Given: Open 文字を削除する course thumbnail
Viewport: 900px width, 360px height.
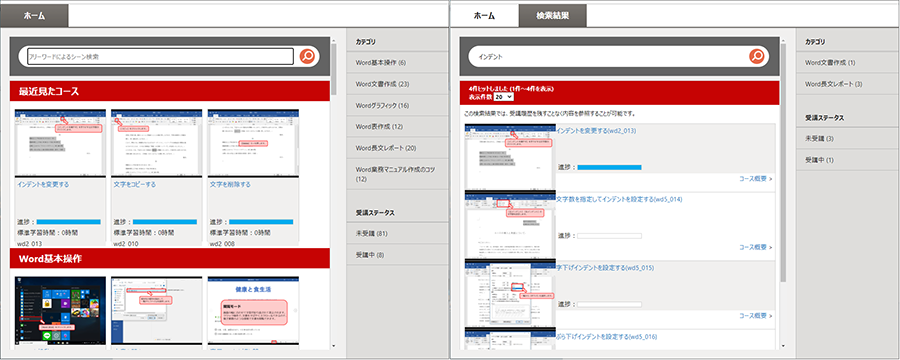Looking at the screenshot, I should (253, 142).
